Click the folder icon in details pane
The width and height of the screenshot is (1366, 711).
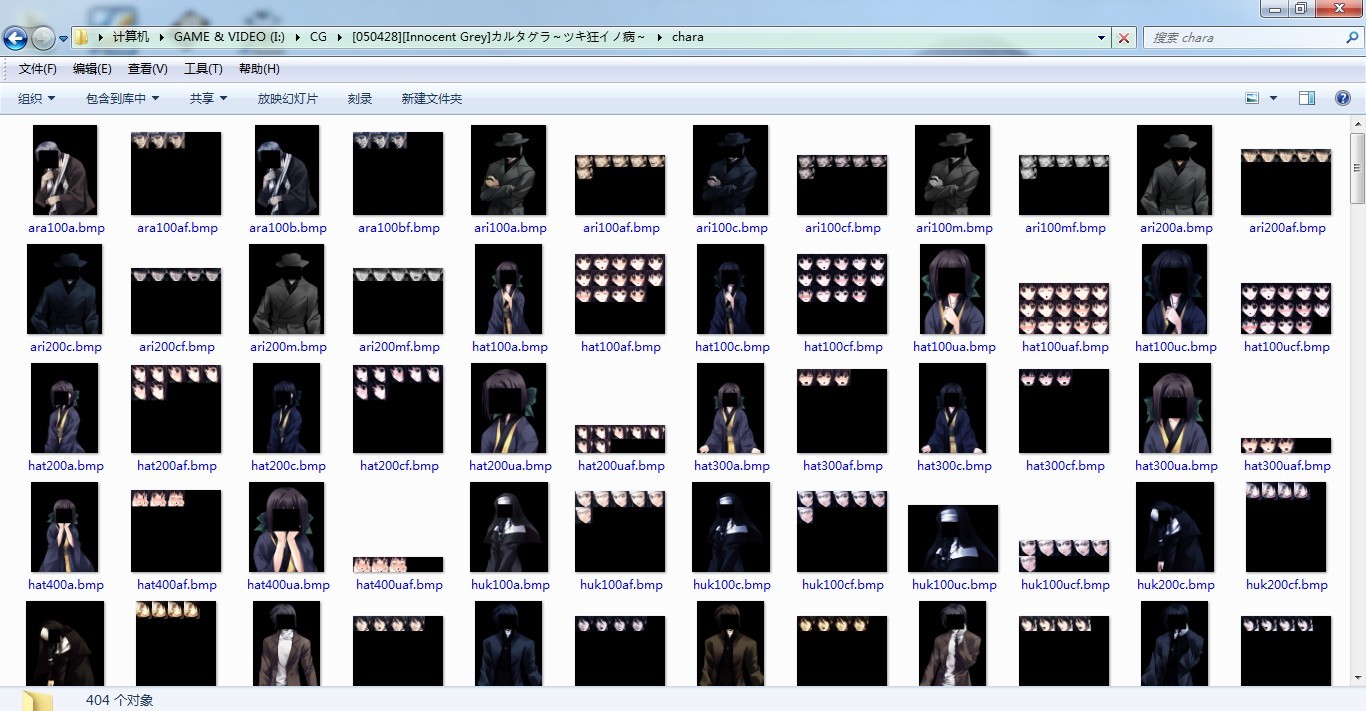pos(38,699)
